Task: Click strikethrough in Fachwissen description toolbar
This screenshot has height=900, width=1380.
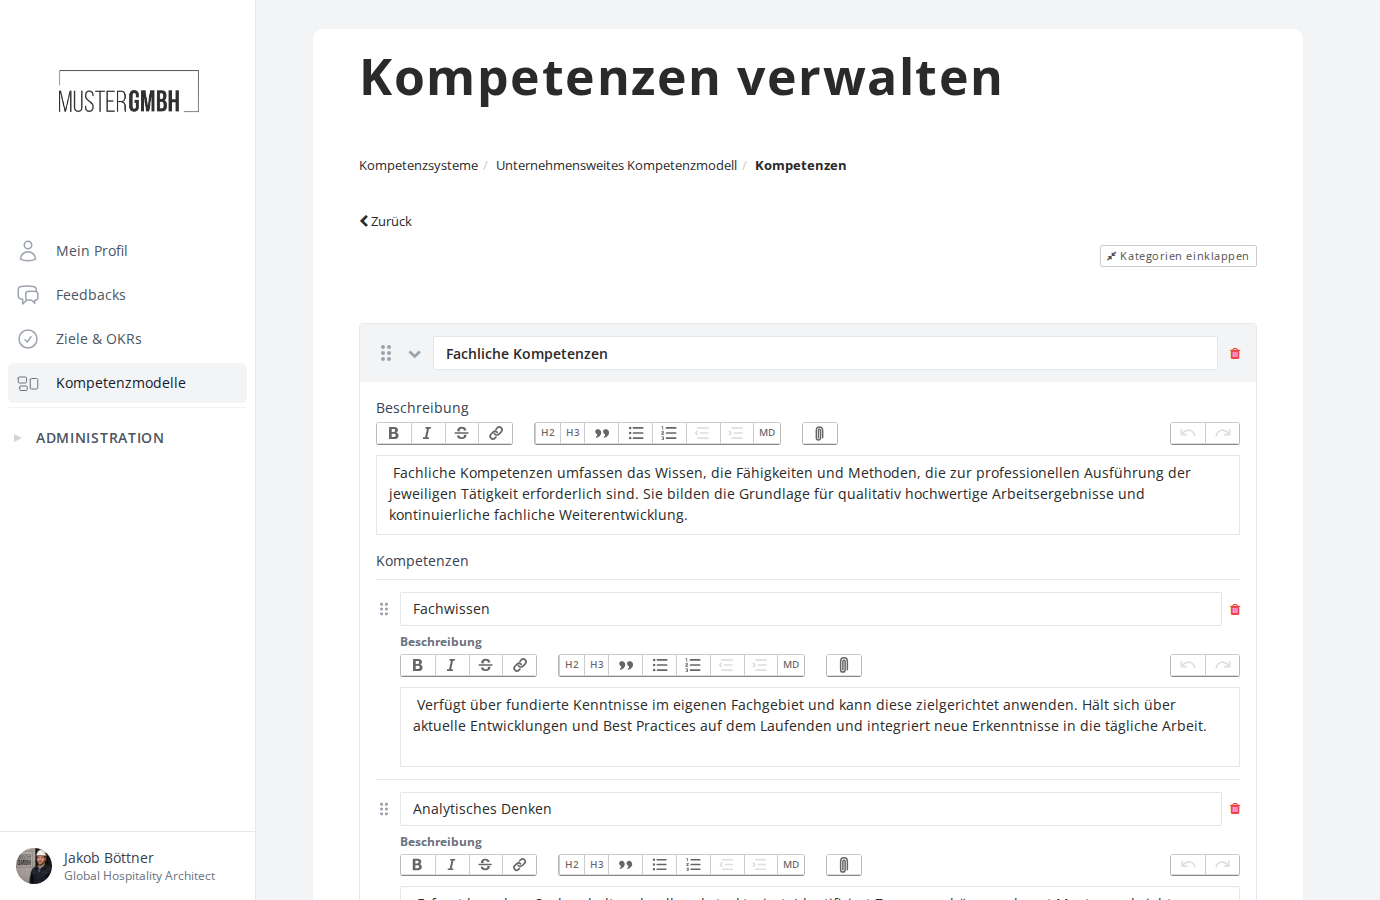Action: click(x=485, y=665)
